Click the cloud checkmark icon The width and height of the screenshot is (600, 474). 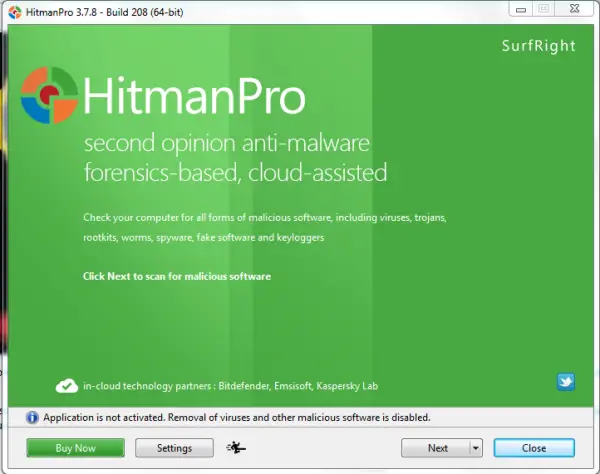tap(67, 386)
